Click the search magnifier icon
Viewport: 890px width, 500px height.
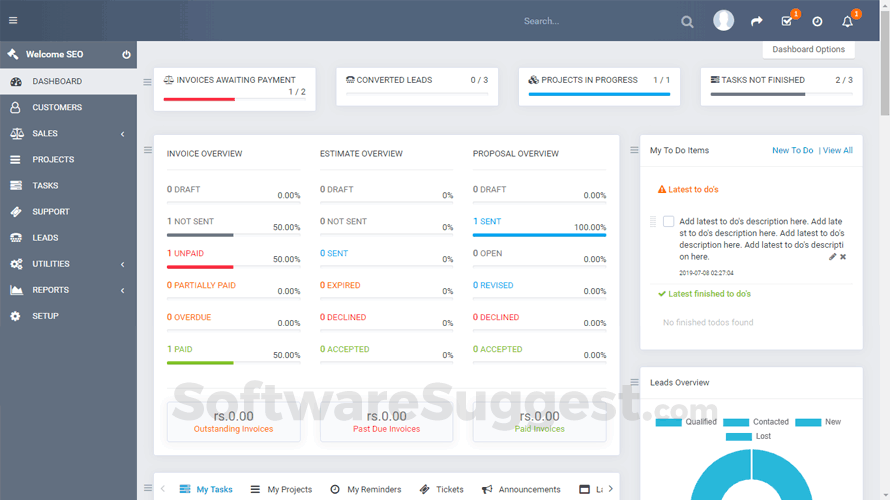[x=687, y=21]
